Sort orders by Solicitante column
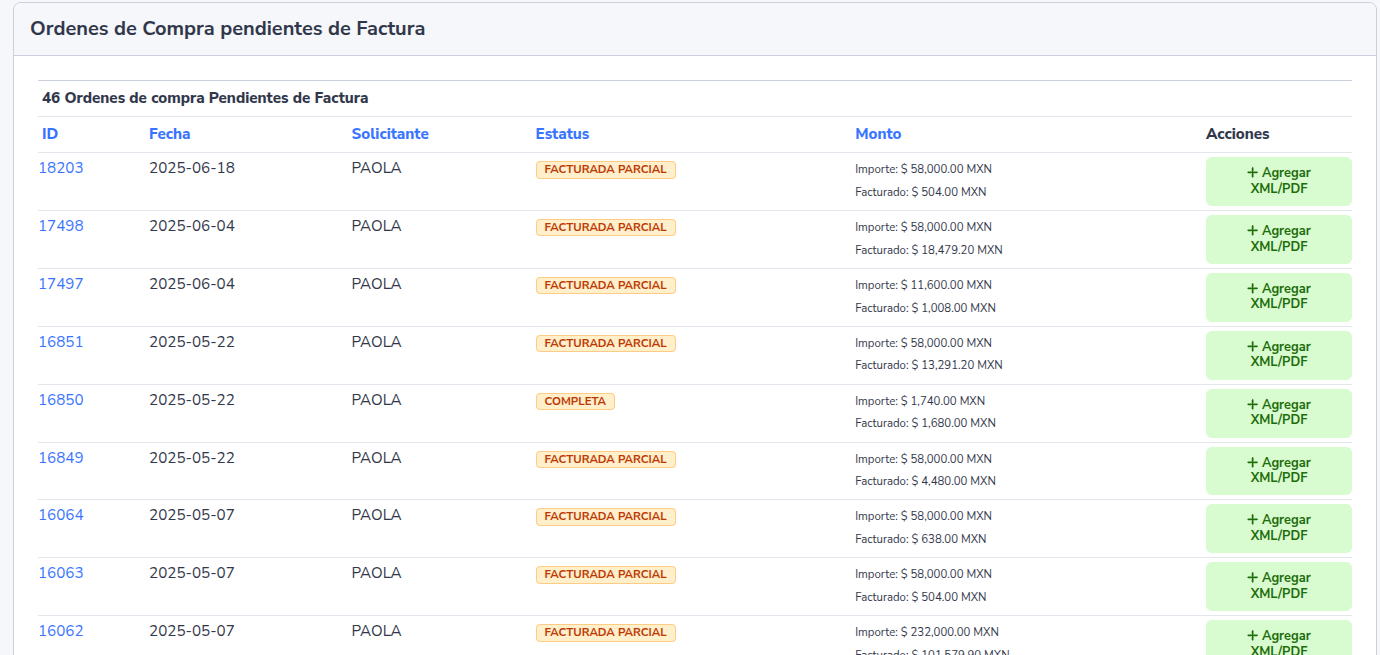The height and width of the screenshot is (655, 1380). point(390,134)
